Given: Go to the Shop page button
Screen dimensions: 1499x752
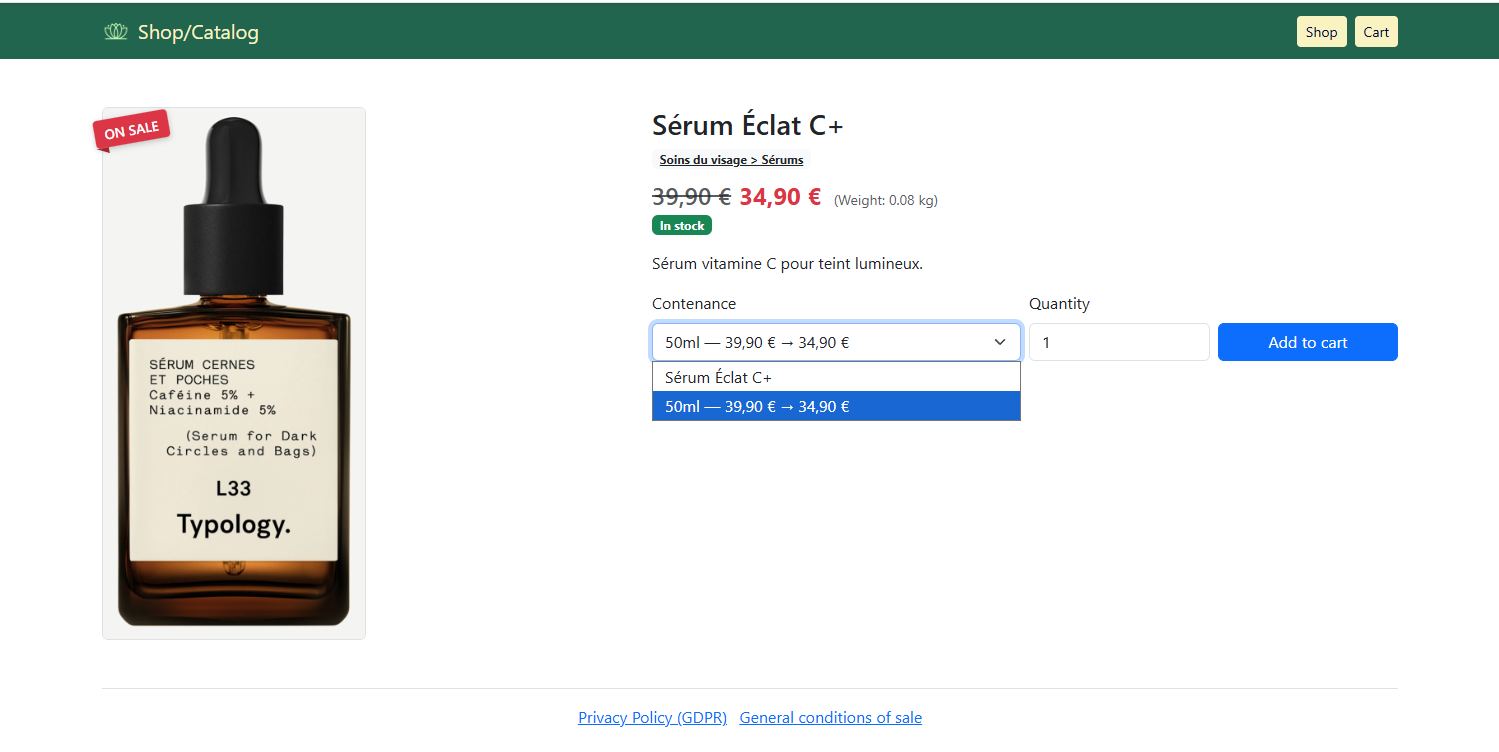Looking at the screenshot, I should click(1321, 32).
